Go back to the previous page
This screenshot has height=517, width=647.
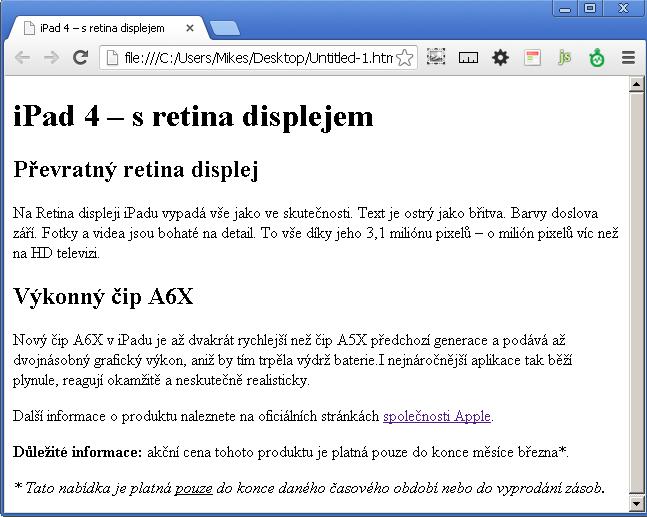coord(22,58)
